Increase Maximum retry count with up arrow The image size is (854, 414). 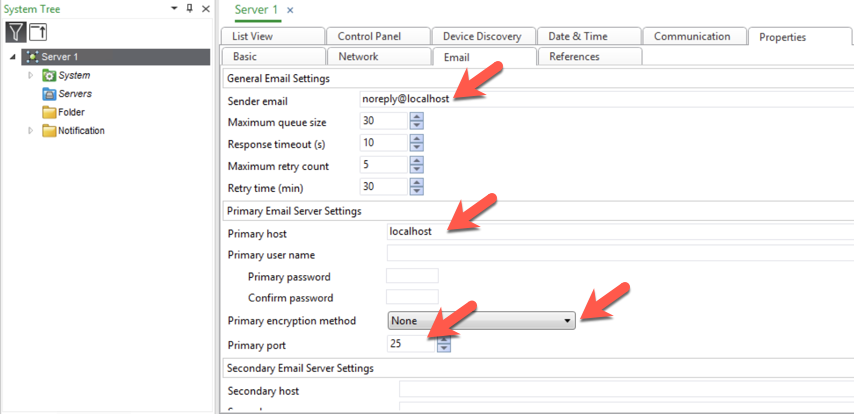[417, 161]
